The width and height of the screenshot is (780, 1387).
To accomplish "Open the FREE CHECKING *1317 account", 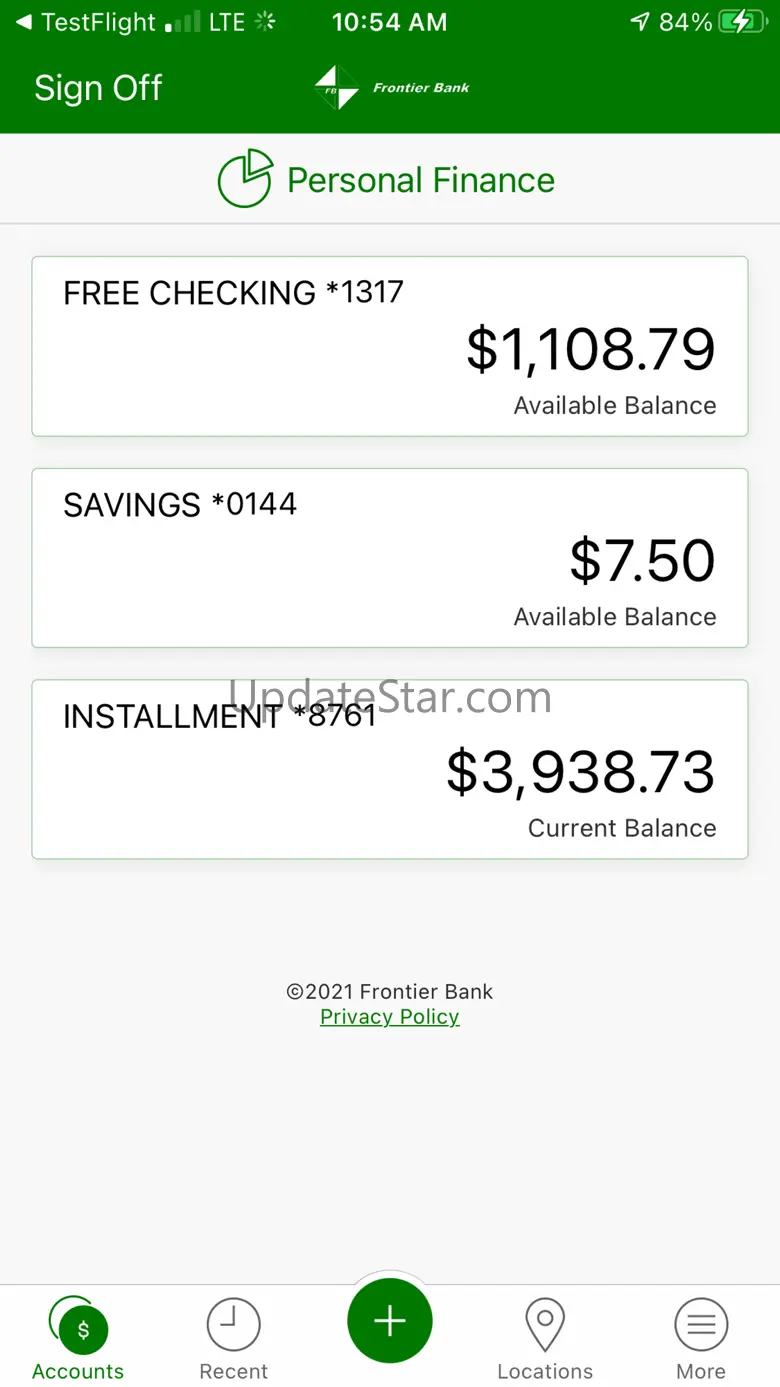I will point(390,346).
